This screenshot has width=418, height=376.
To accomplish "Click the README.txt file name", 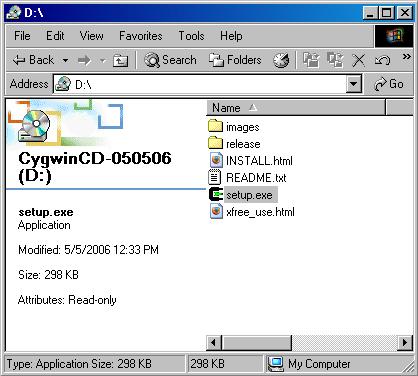I will 256,178.
